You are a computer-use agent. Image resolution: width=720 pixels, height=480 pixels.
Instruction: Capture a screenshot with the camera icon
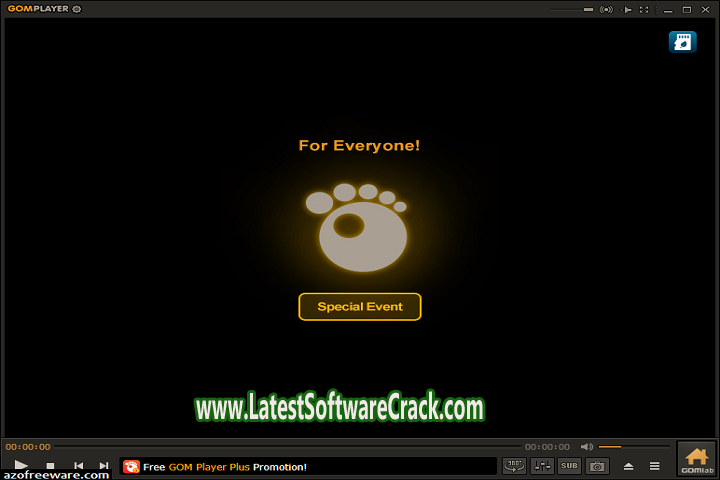point(597,465)
